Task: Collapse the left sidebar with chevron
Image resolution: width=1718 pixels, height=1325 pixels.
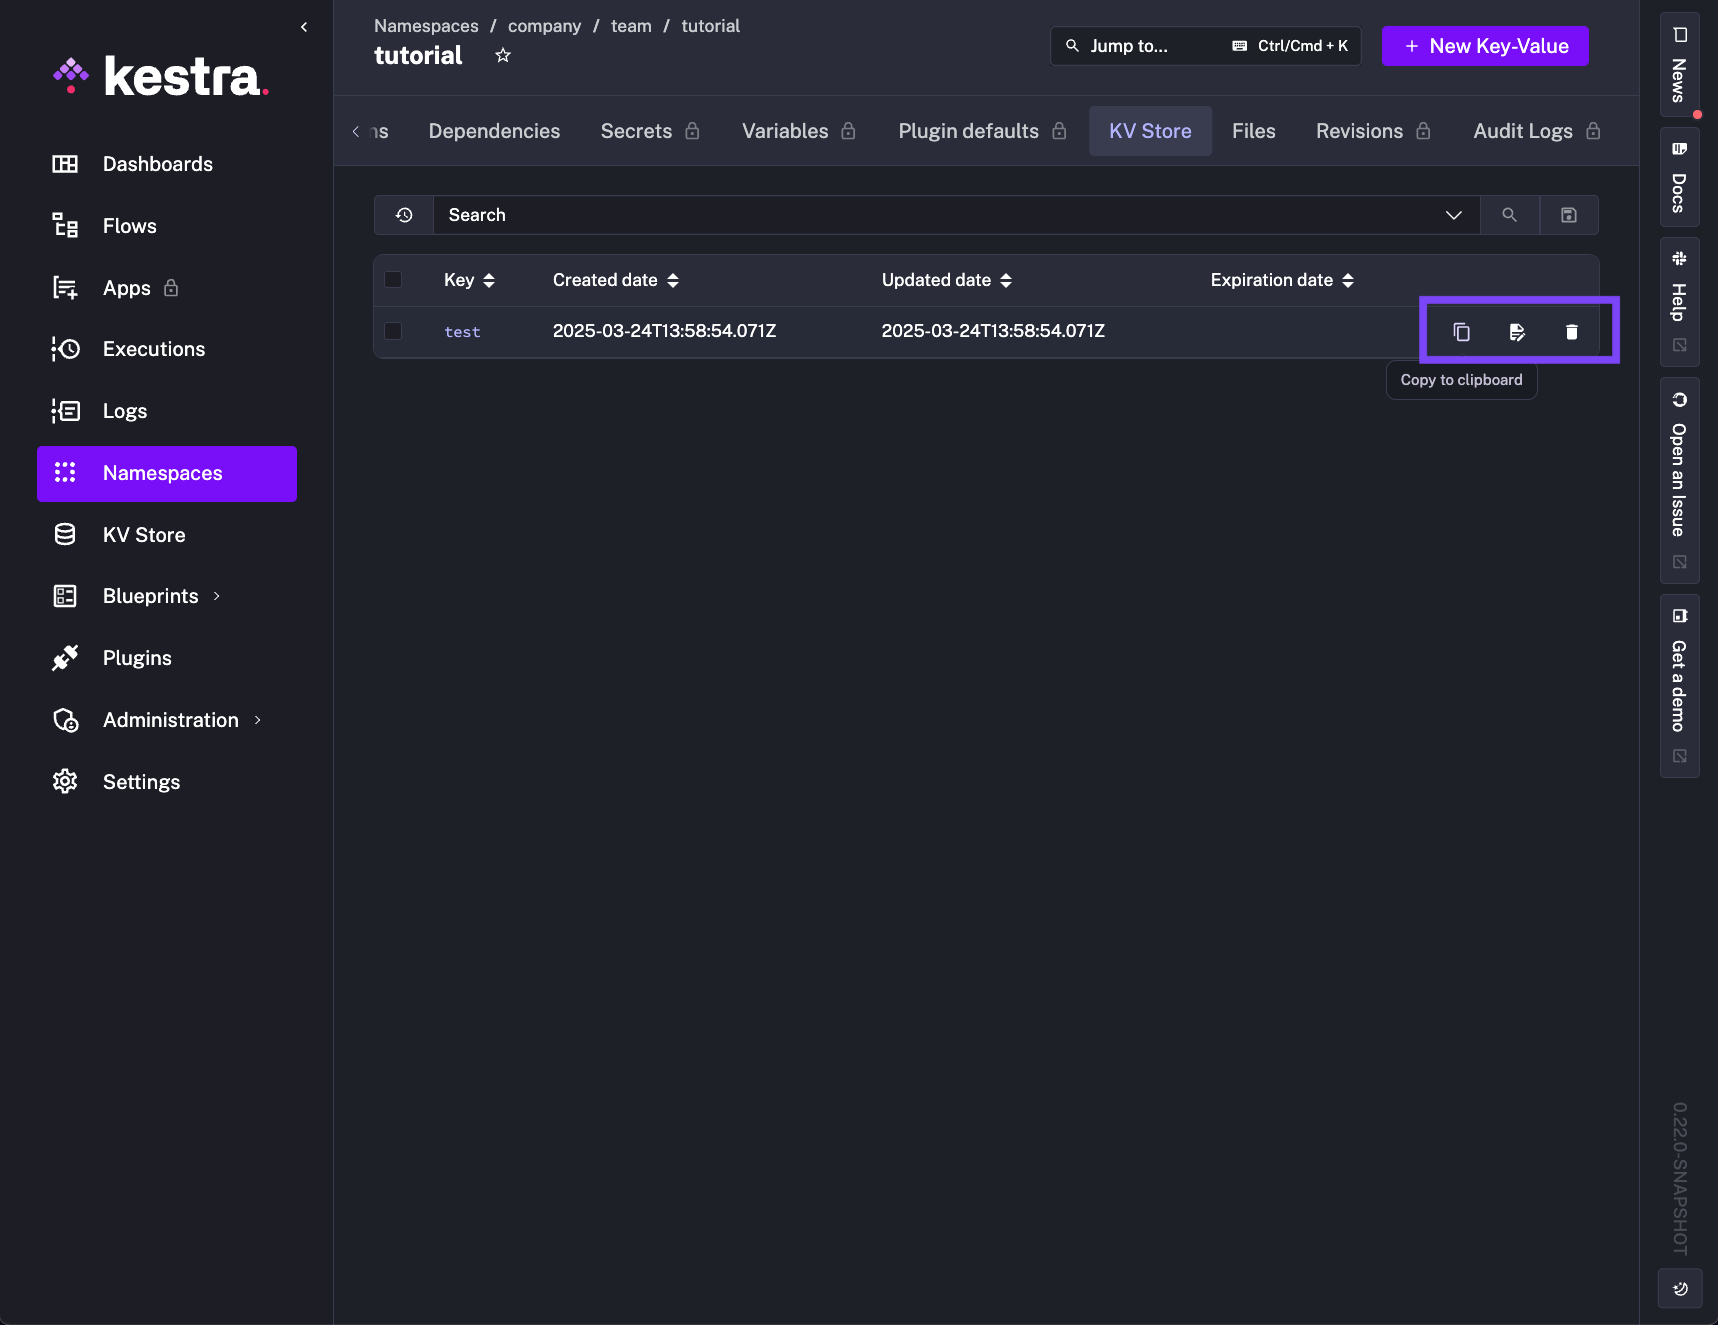Action: pos(304,27)
